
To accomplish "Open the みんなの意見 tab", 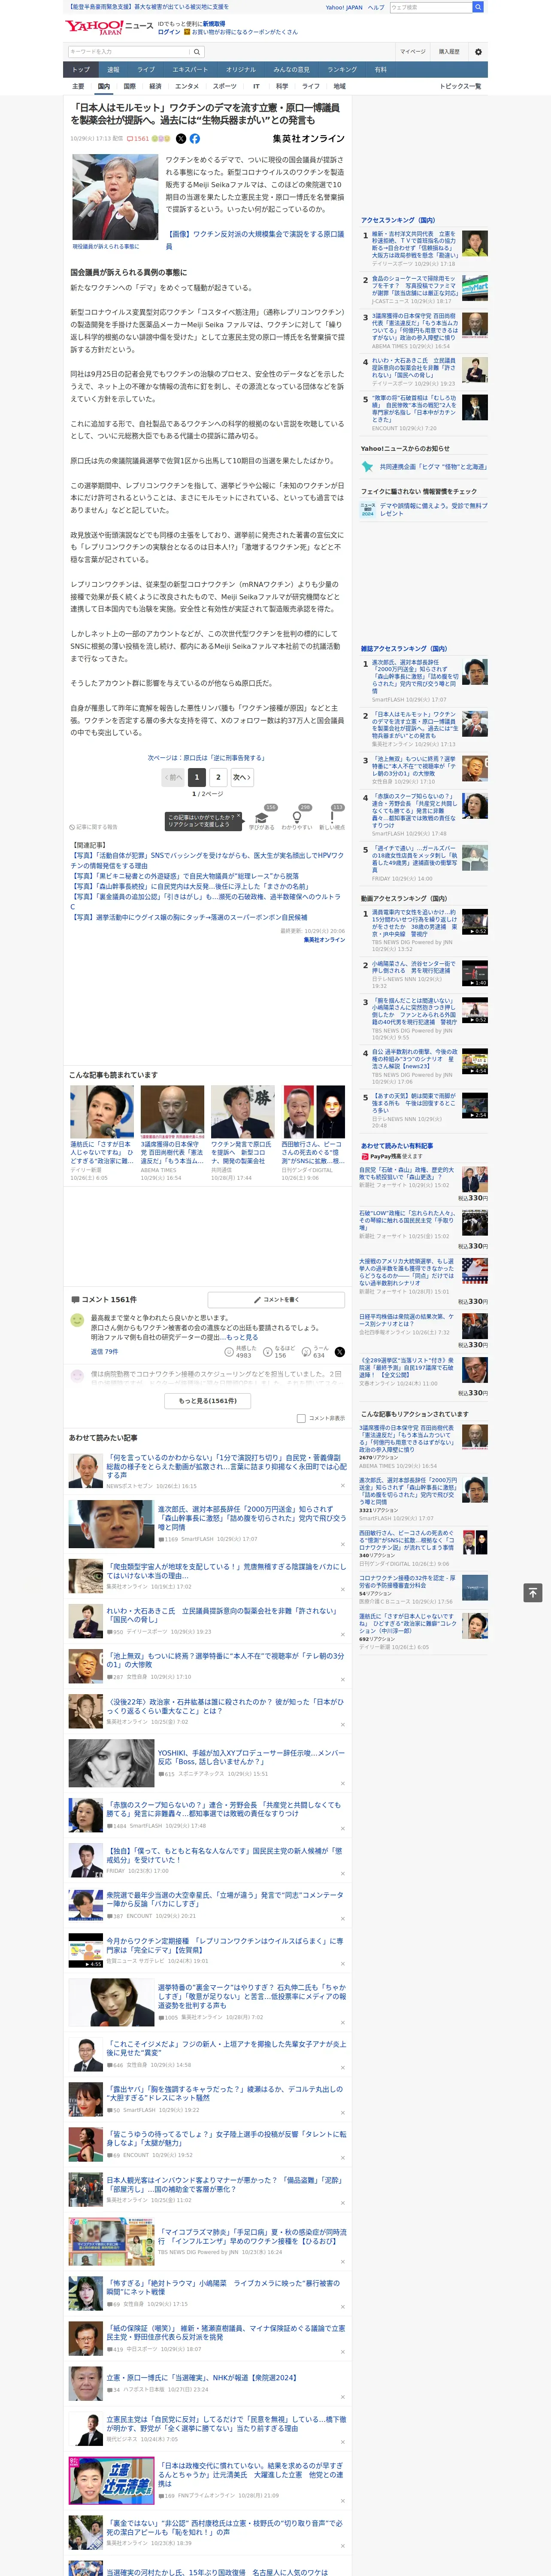I will [x=292, y=69].
